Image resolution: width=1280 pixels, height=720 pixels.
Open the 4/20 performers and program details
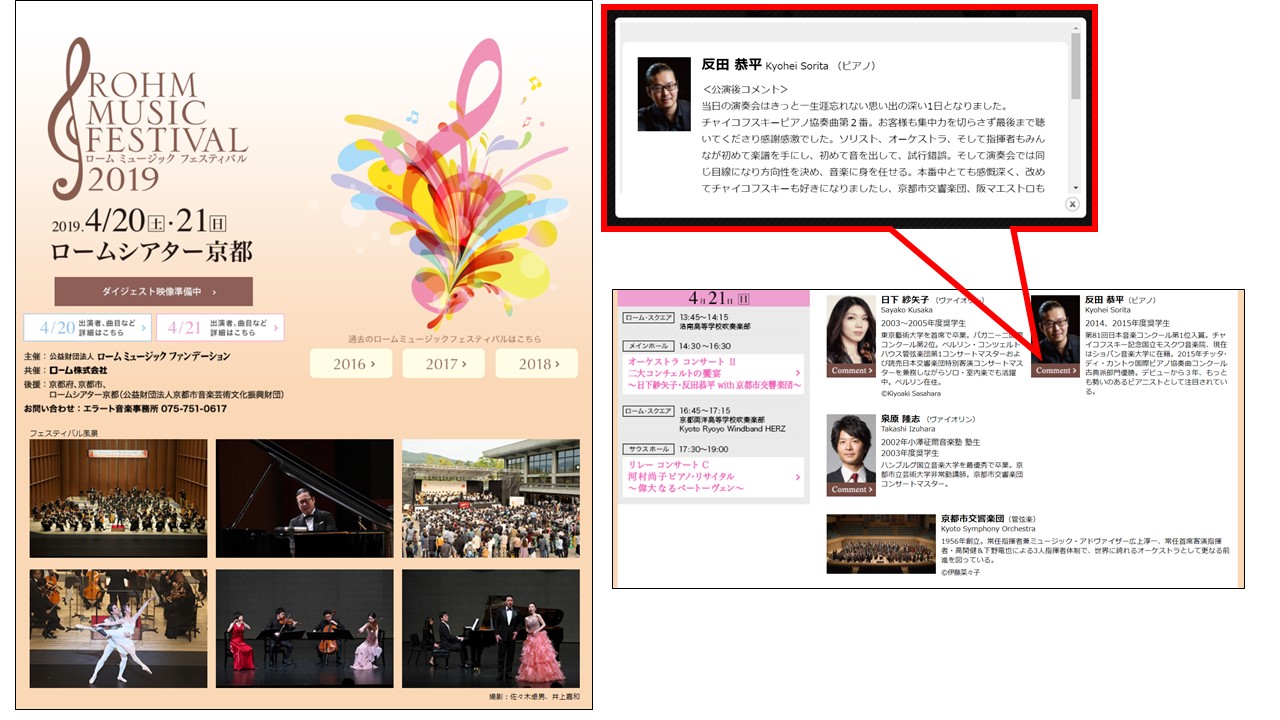[x=88, y=327]
